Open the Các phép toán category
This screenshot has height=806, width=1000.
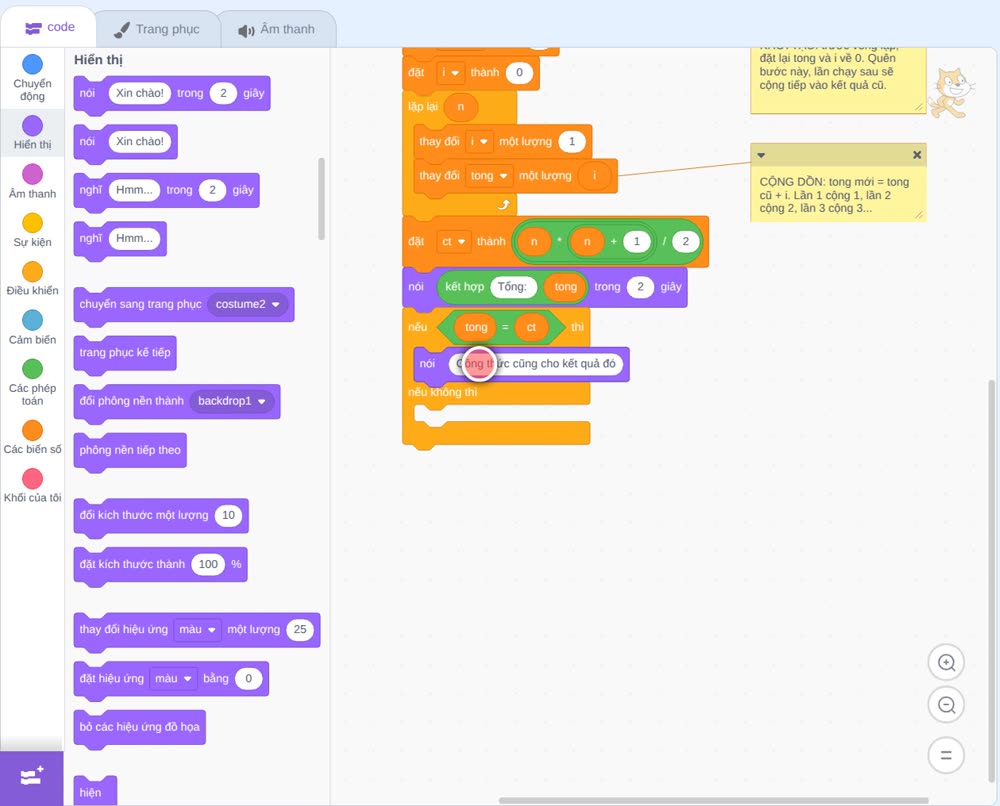(x=32, y=383)
